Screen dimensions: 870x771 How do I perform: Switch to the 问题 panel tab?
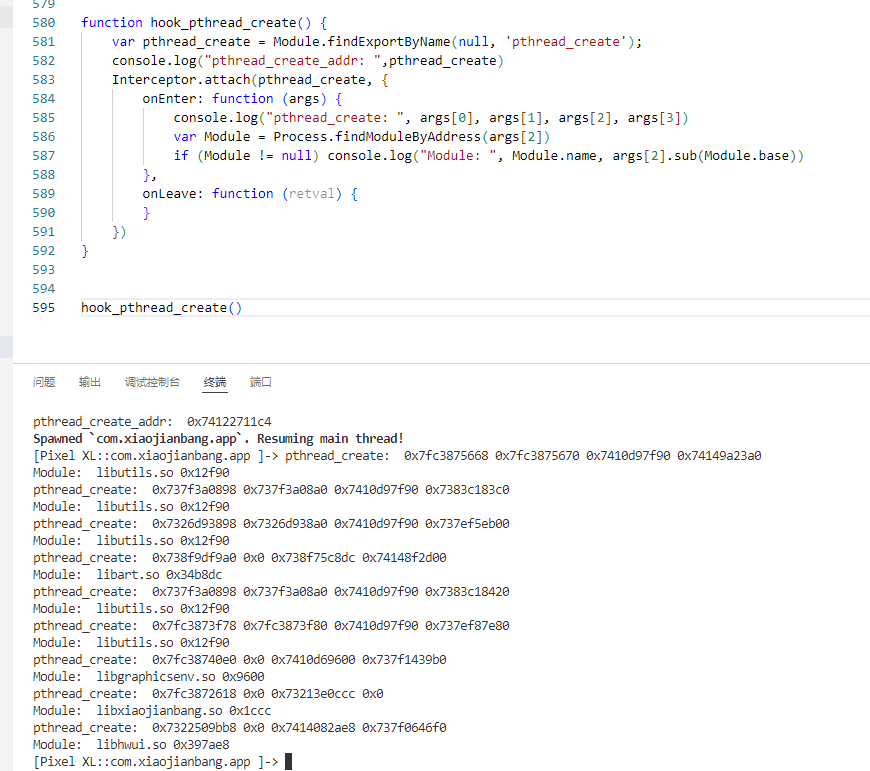point(44,382)
